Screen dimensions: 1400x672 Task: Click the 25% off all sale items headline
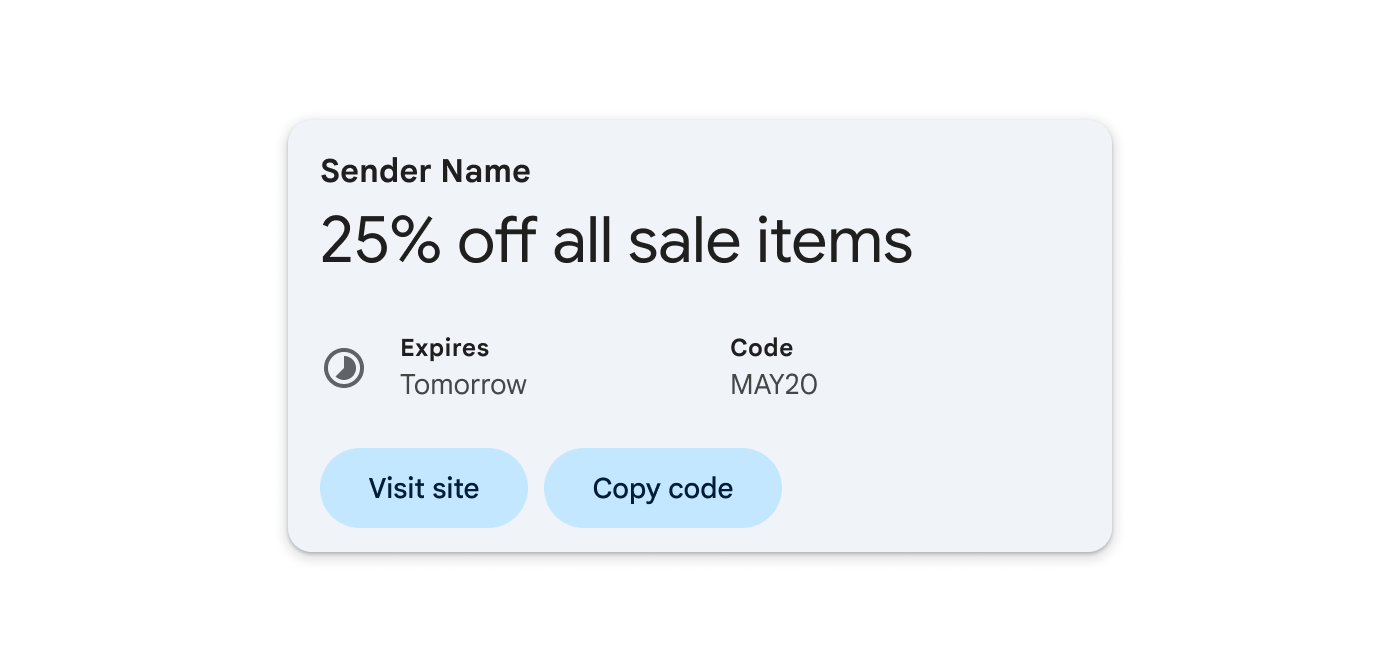click(x=616, y=241)
